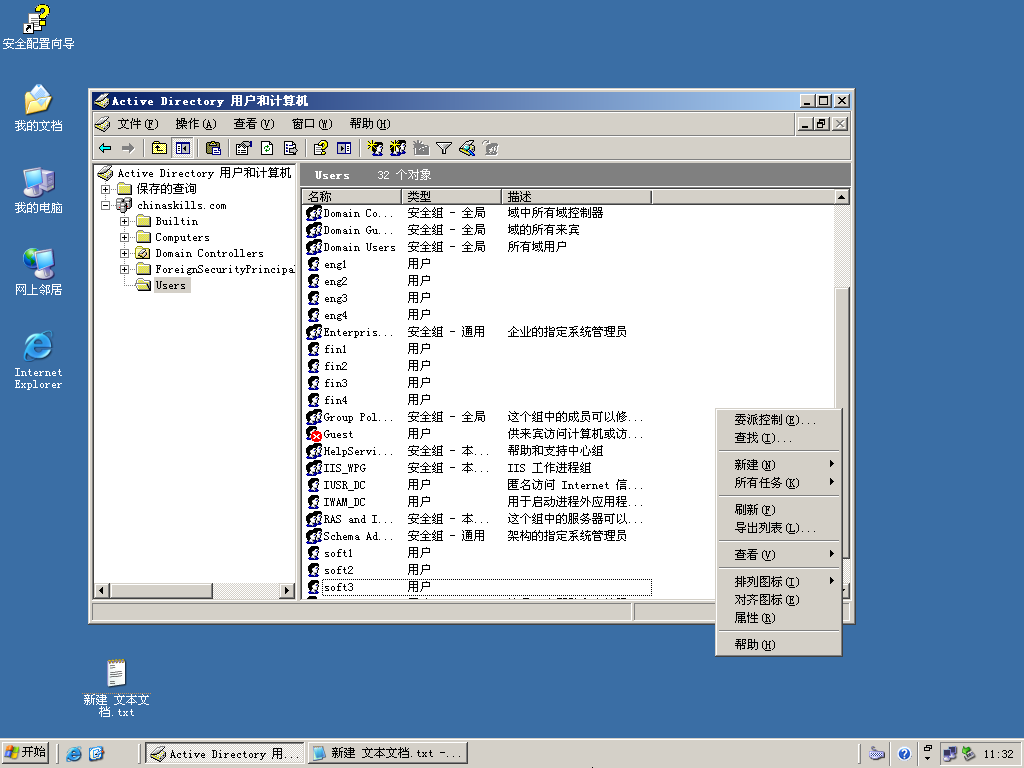Select the 我的电脑 desktop icon
The height and width of the screenshot is (768, 1024).
point(38,191)
